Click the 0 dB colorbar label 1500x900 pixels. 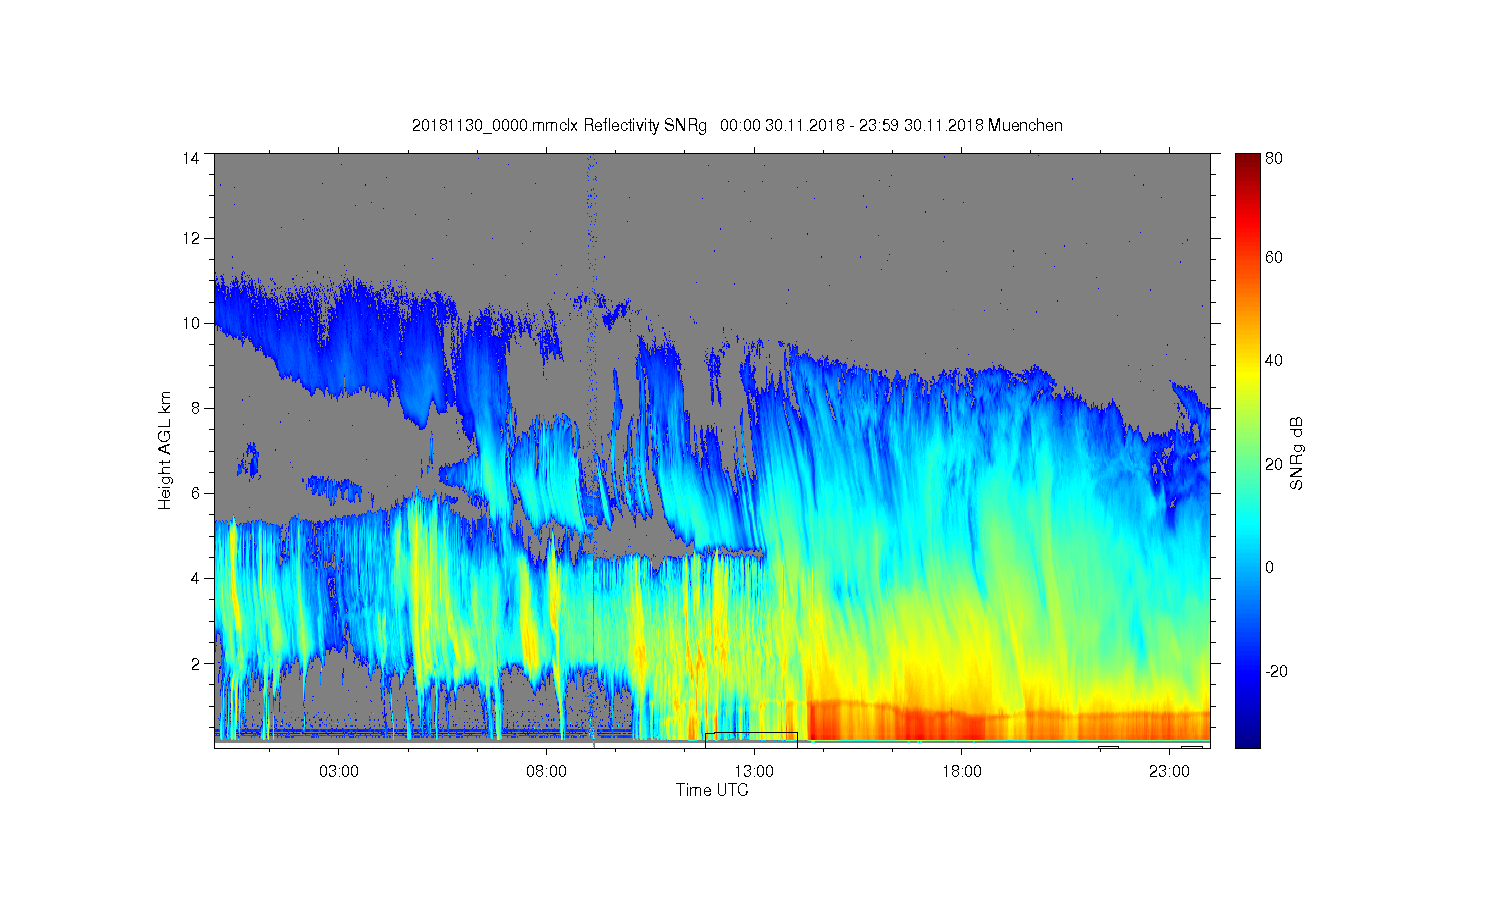click(1270, 567)
